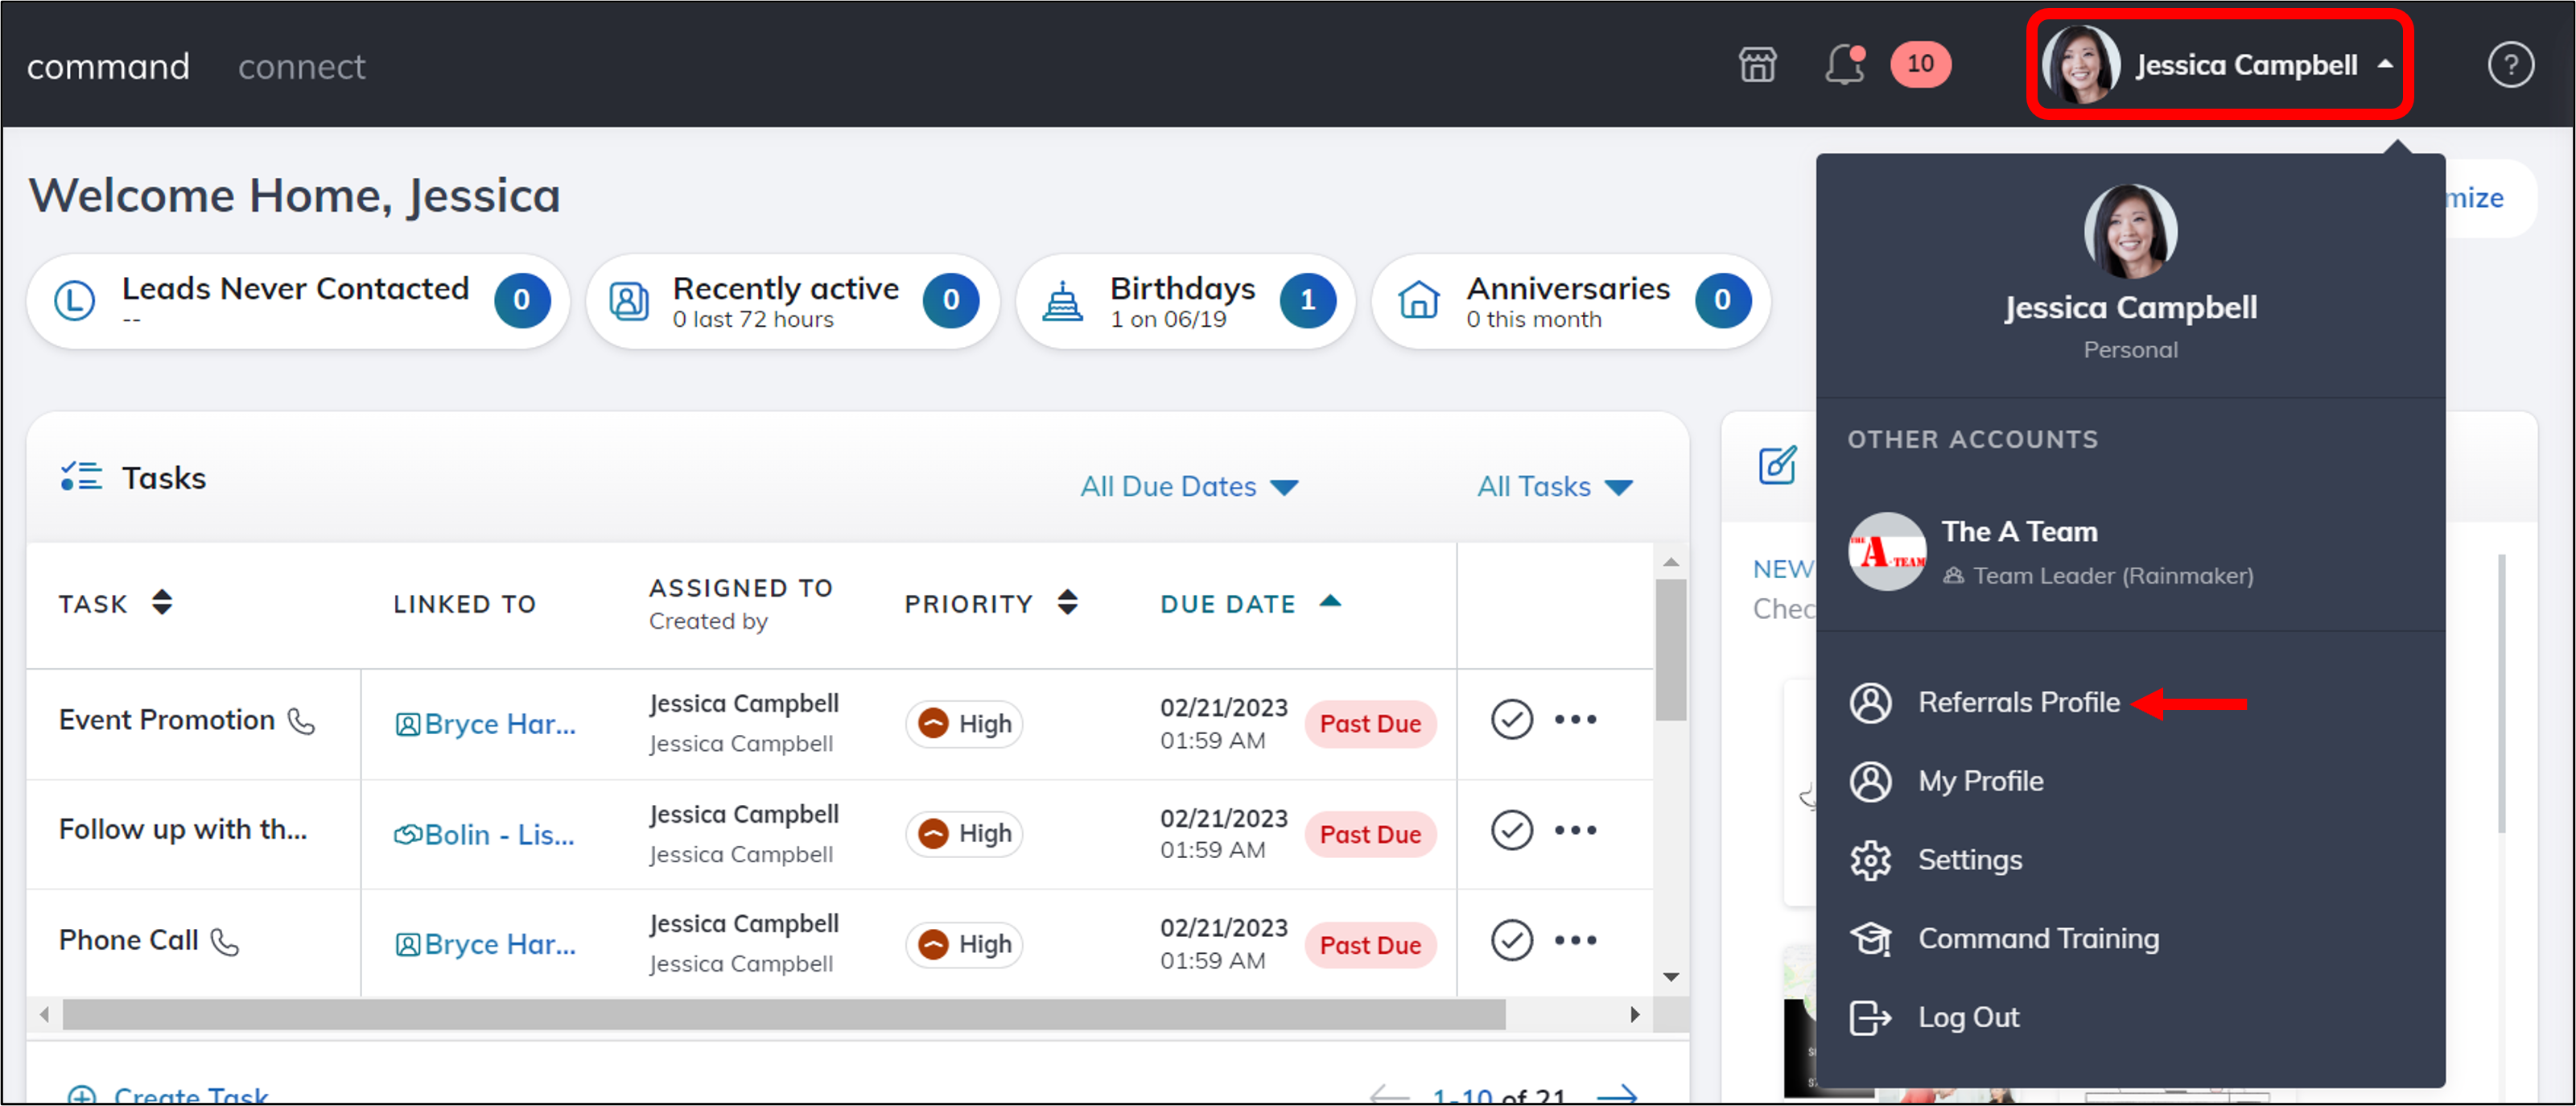The width and height of the screenshot is (2576, 1106).
Task: Click the scroll right arrow of tasks table
Action: (x=1635, y=1015)
